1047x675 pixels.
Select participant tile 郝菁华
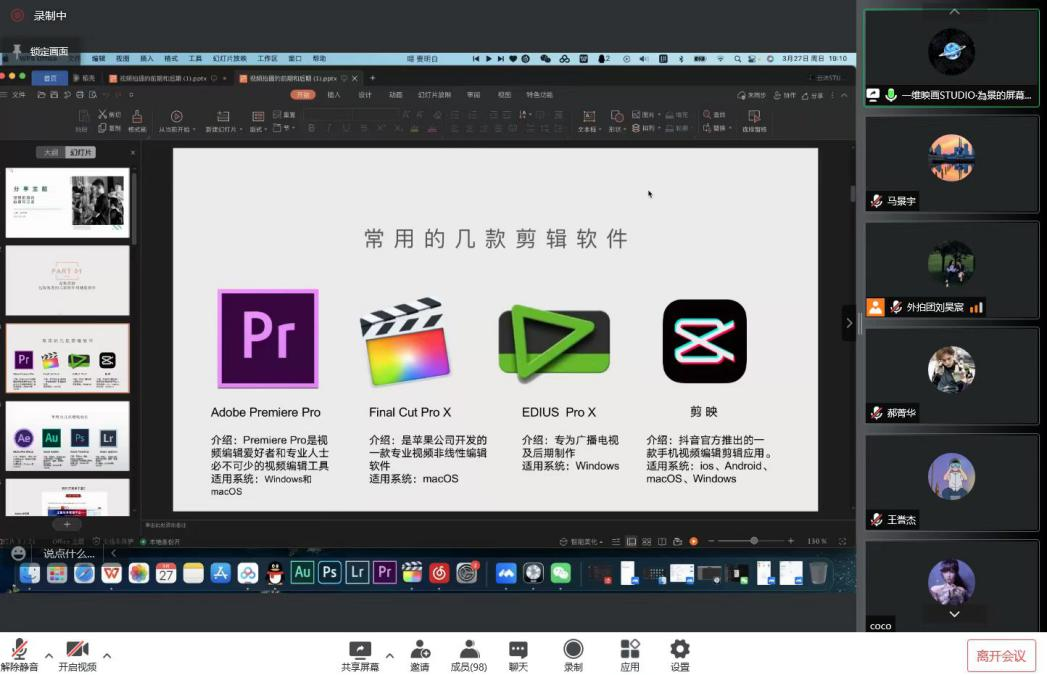[x=951, y=375]
